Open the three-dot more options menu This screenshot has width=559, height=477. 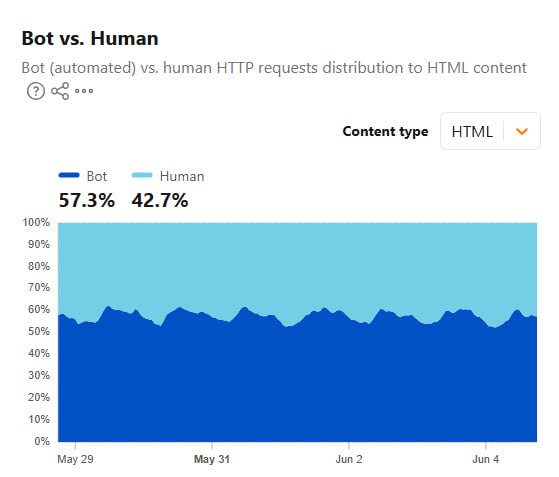click(x=84, y=91)
